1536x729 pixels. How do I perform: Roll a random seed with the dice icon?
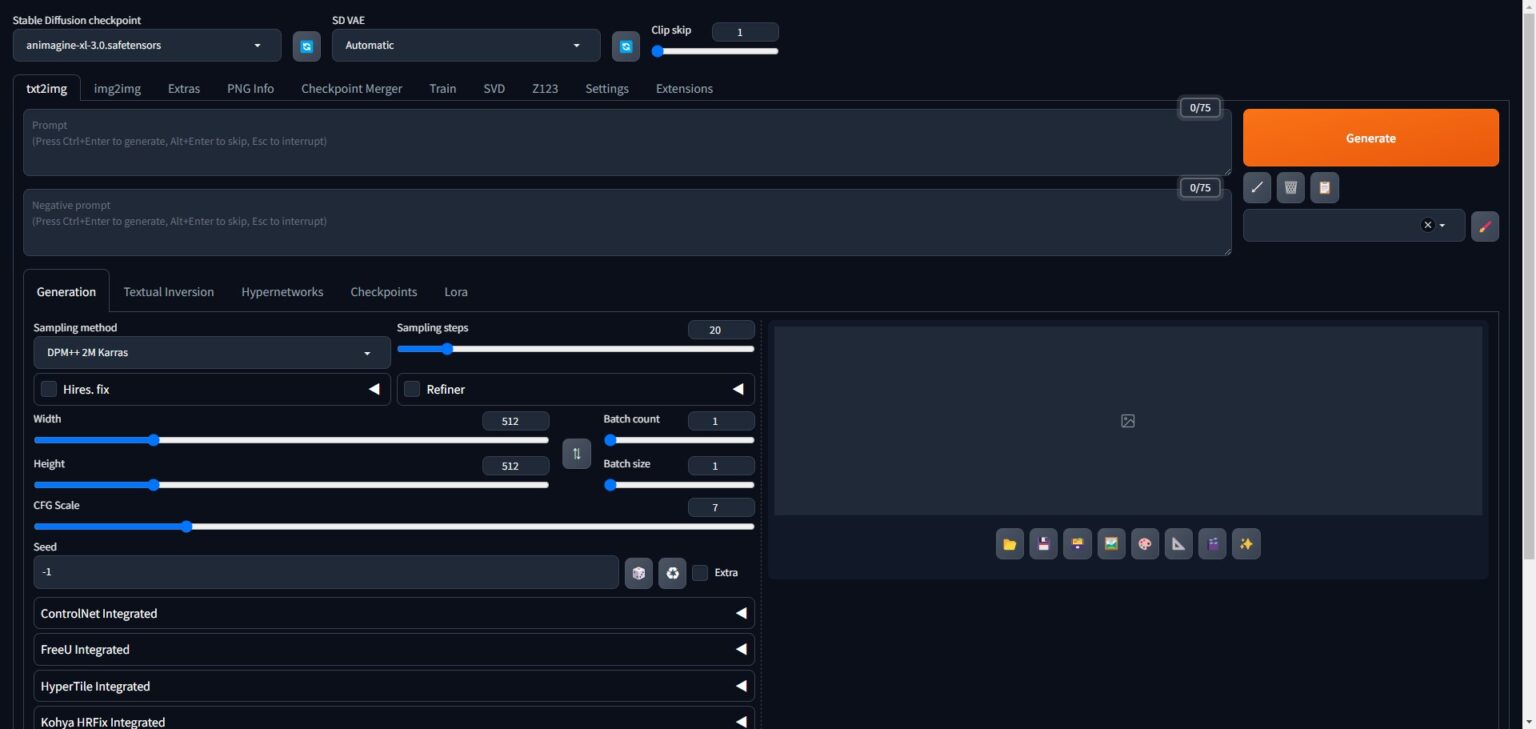click(x=639, y=572)
